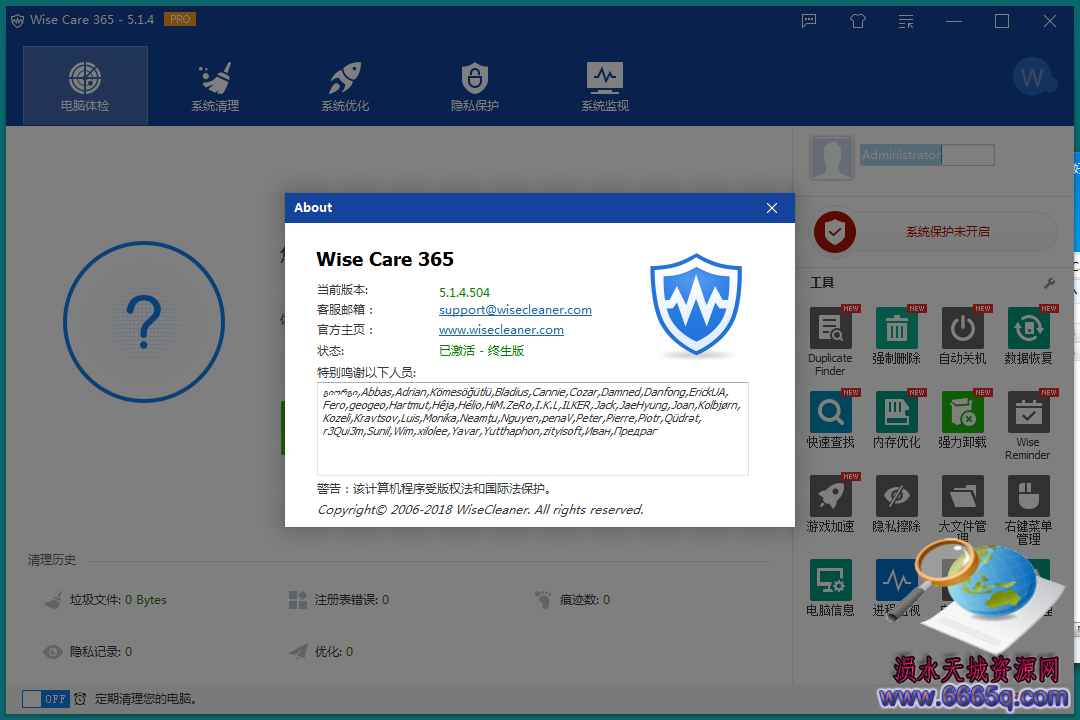The image size is (1080, 720).
Task: Click the 清理历史 section heading
Action: click(x=52, y=560)
